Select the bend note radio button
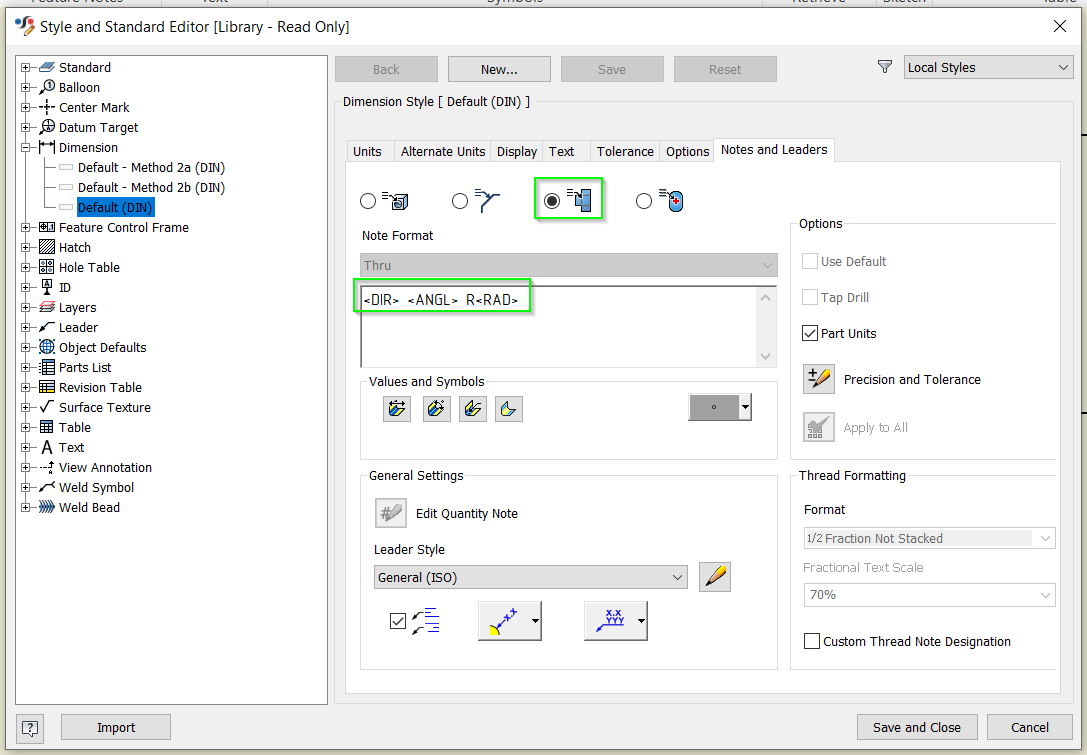 (552, 201)
